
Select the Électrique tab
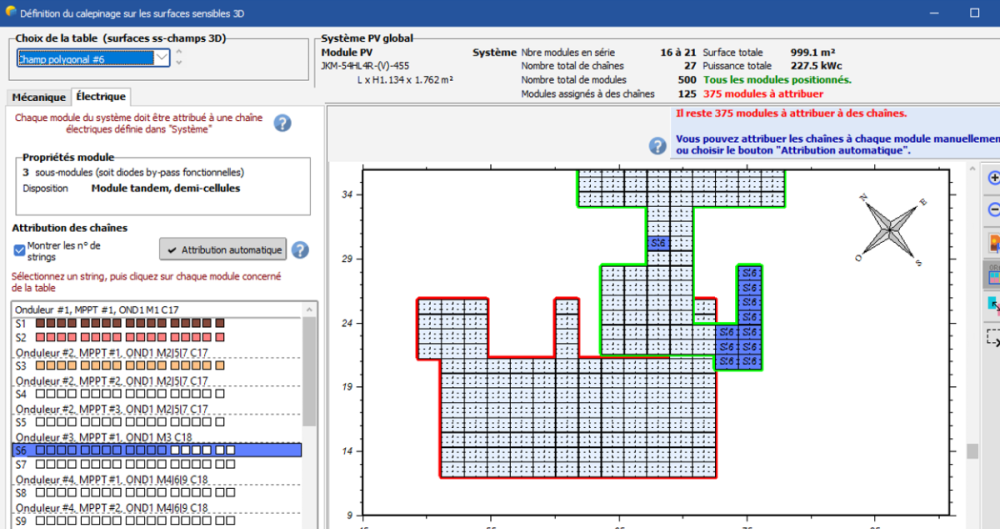point(101,96)
